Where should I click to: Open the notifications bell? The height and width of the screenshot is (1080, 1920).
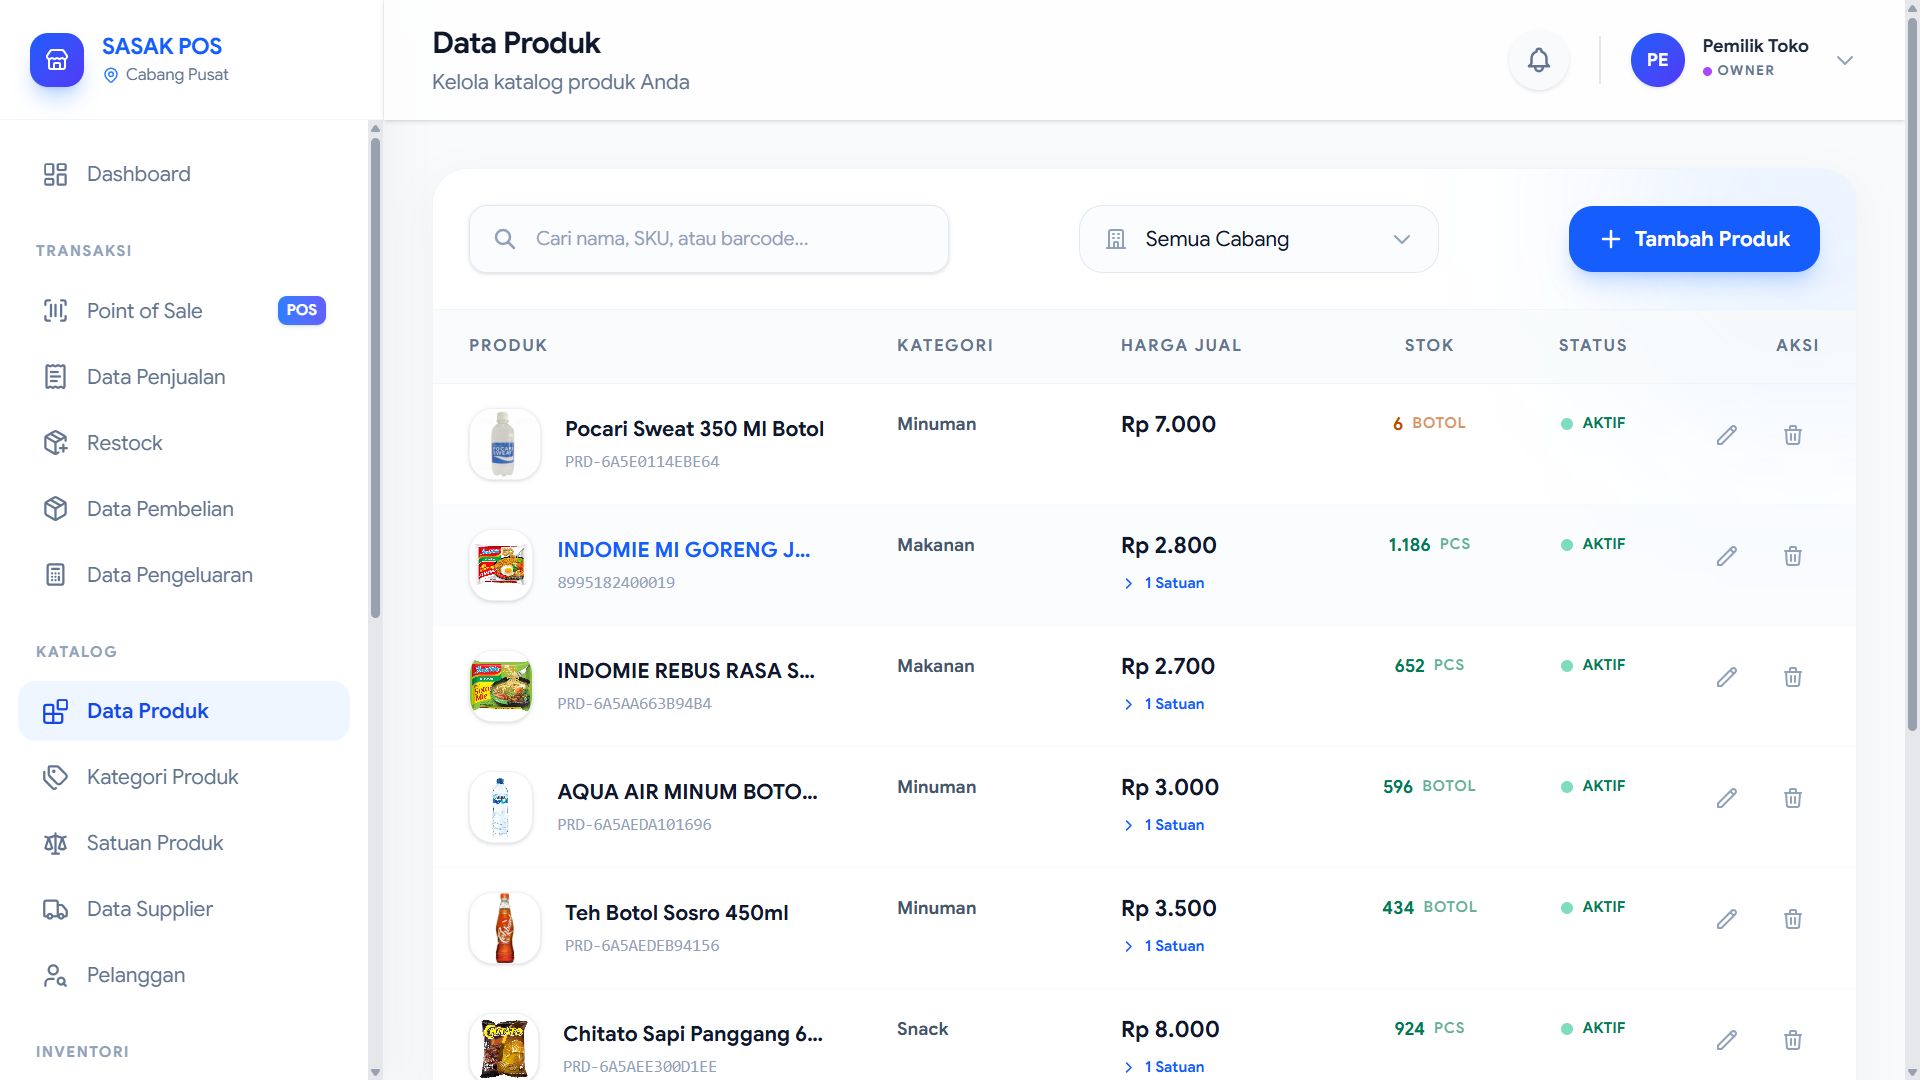[1538, 60]
